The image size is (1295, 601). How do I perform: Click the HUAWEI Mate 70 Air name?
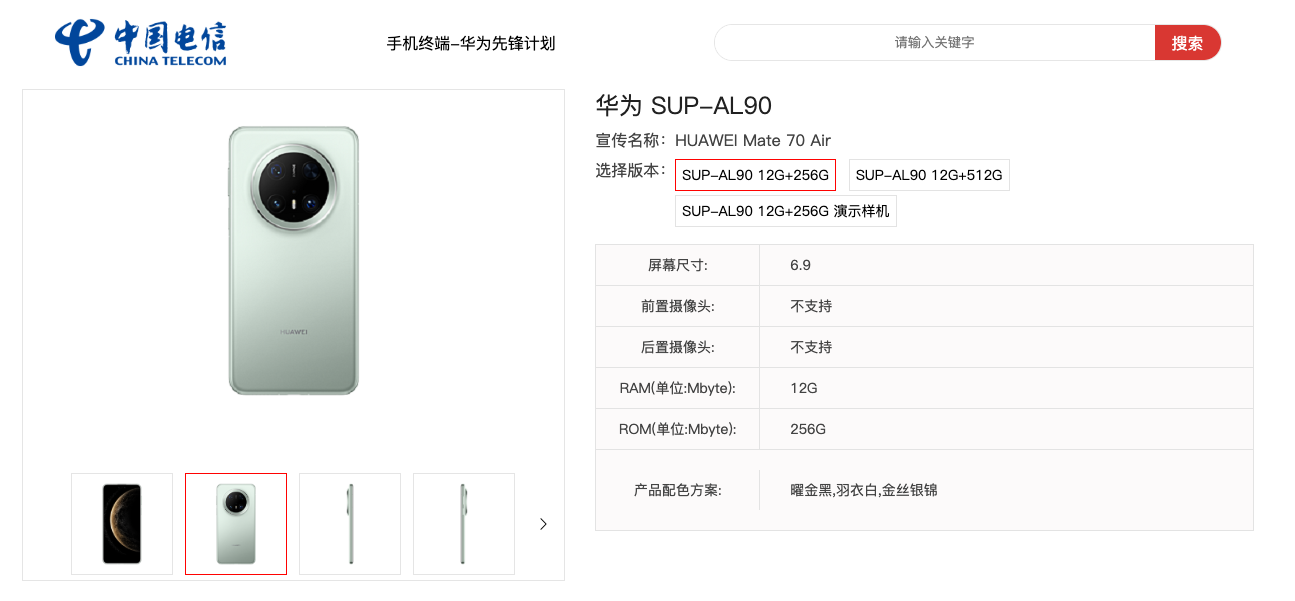pos(755,140)
